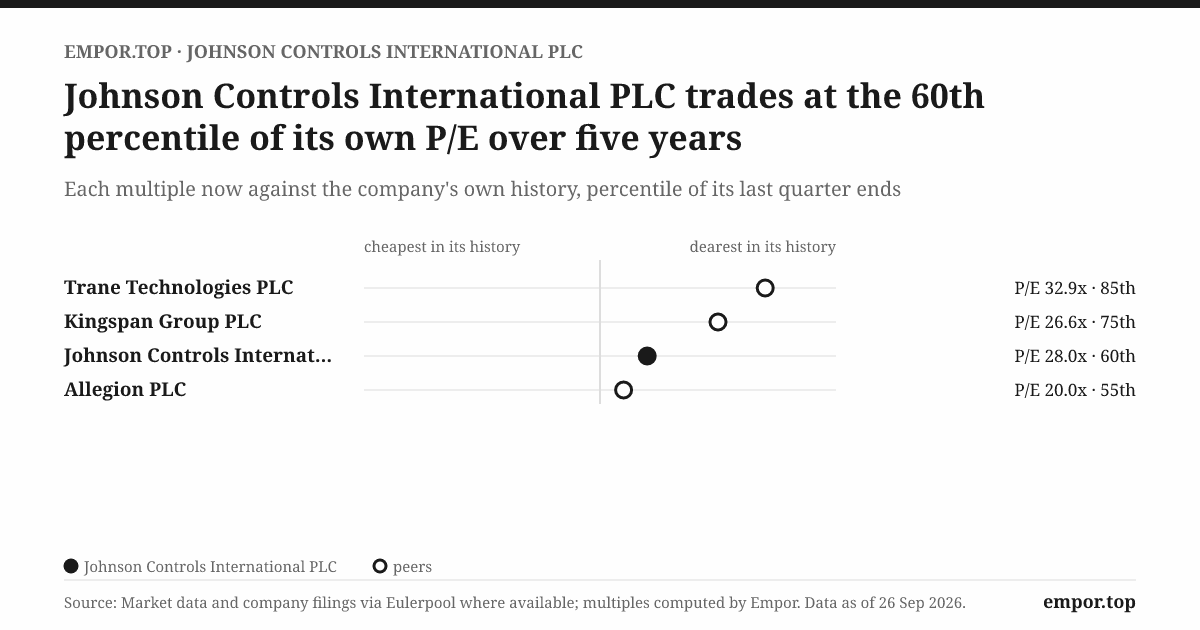Click the filled legend dot for Johnson Controls
This screenshot has height=630, width=1200.
(71, 566)
